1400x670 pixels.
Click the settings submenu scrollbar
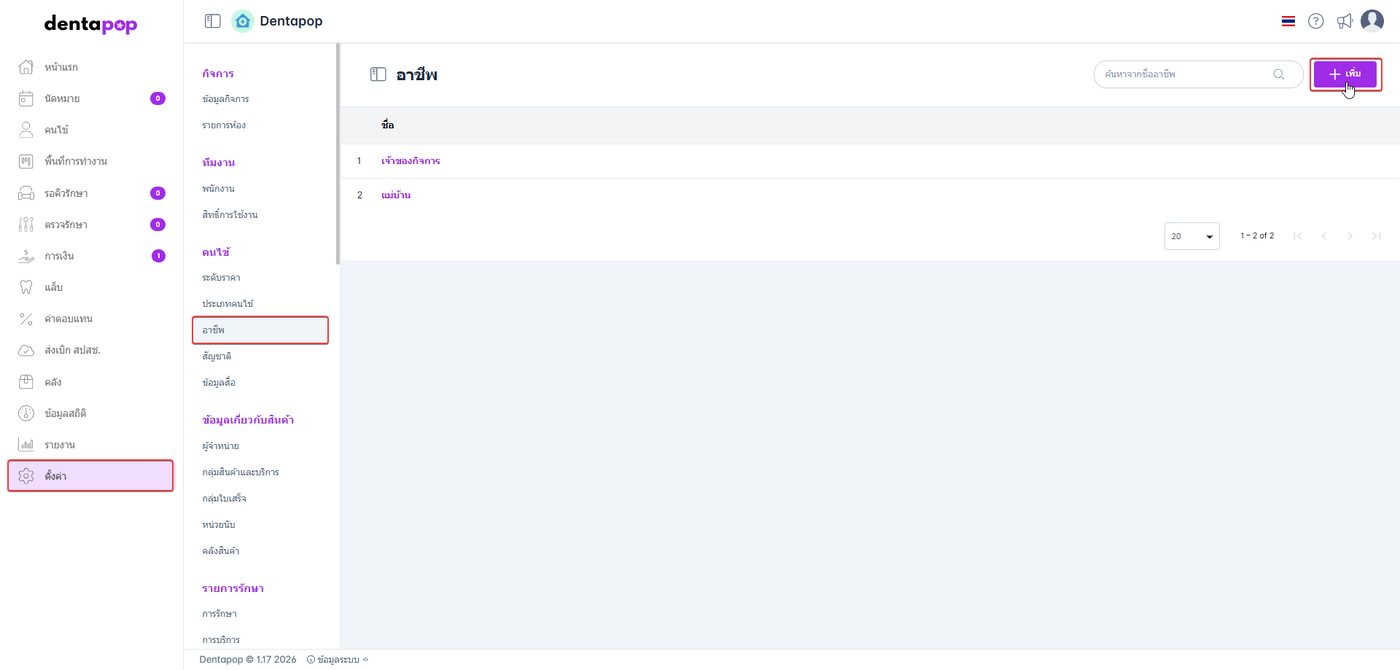338,153
